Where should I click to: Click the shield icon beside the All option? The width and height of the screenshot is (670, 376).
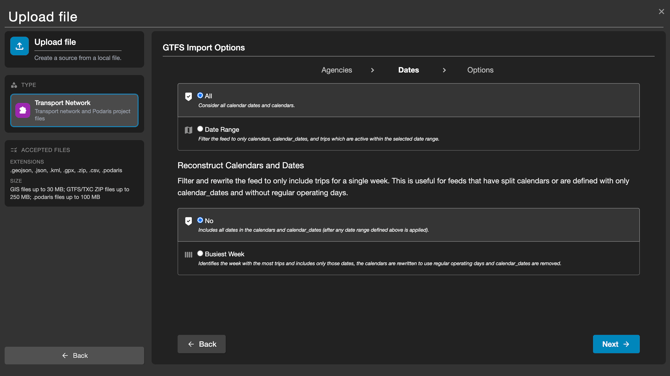[188, 97]
